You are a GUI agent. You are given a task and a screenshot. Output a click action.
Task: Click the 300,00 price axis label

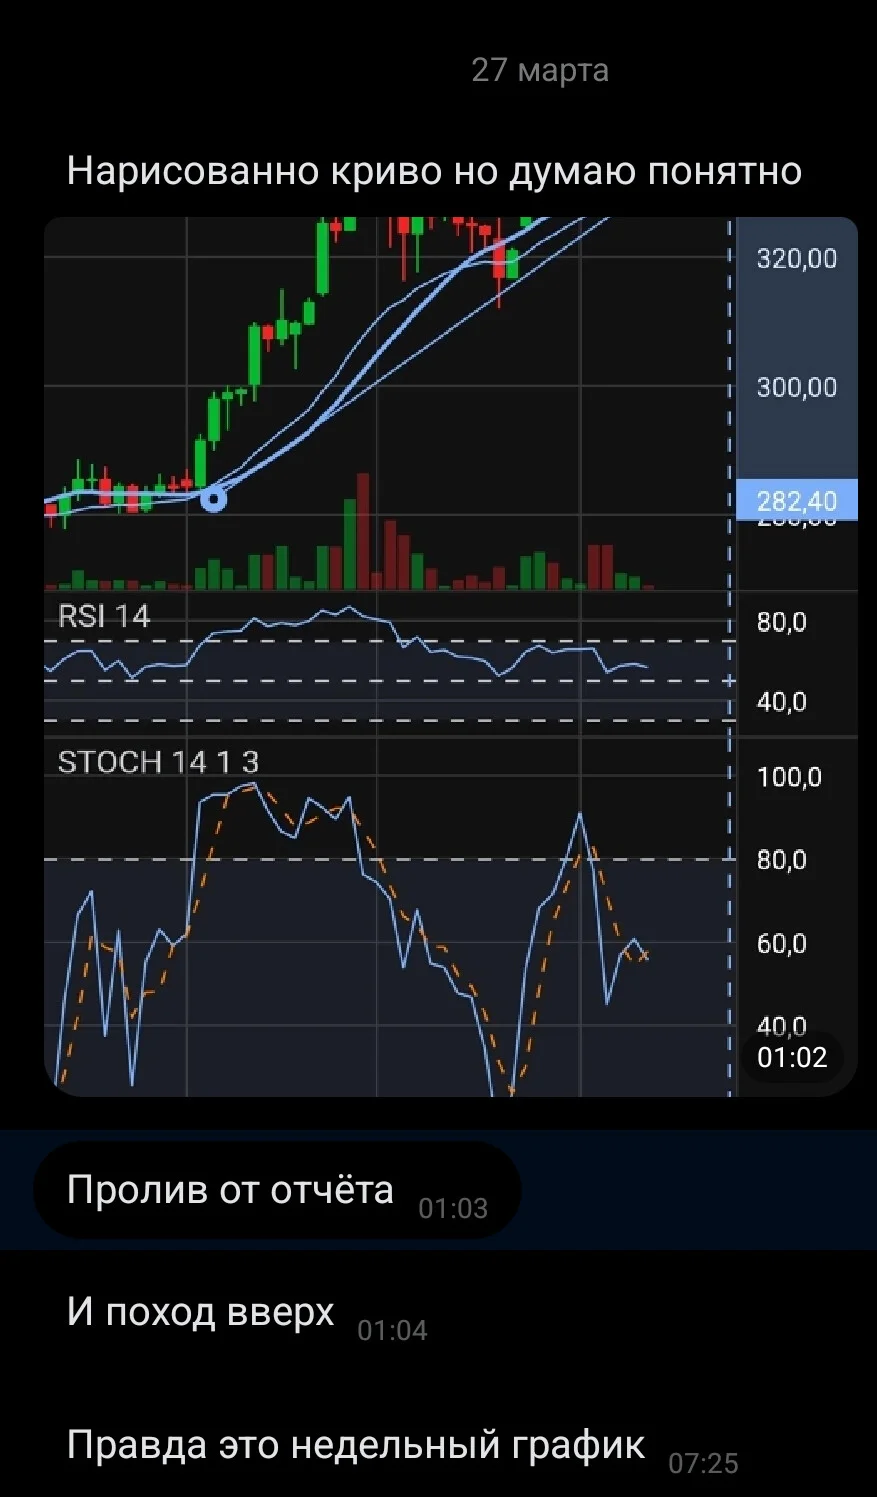click(x=796, y=387)
